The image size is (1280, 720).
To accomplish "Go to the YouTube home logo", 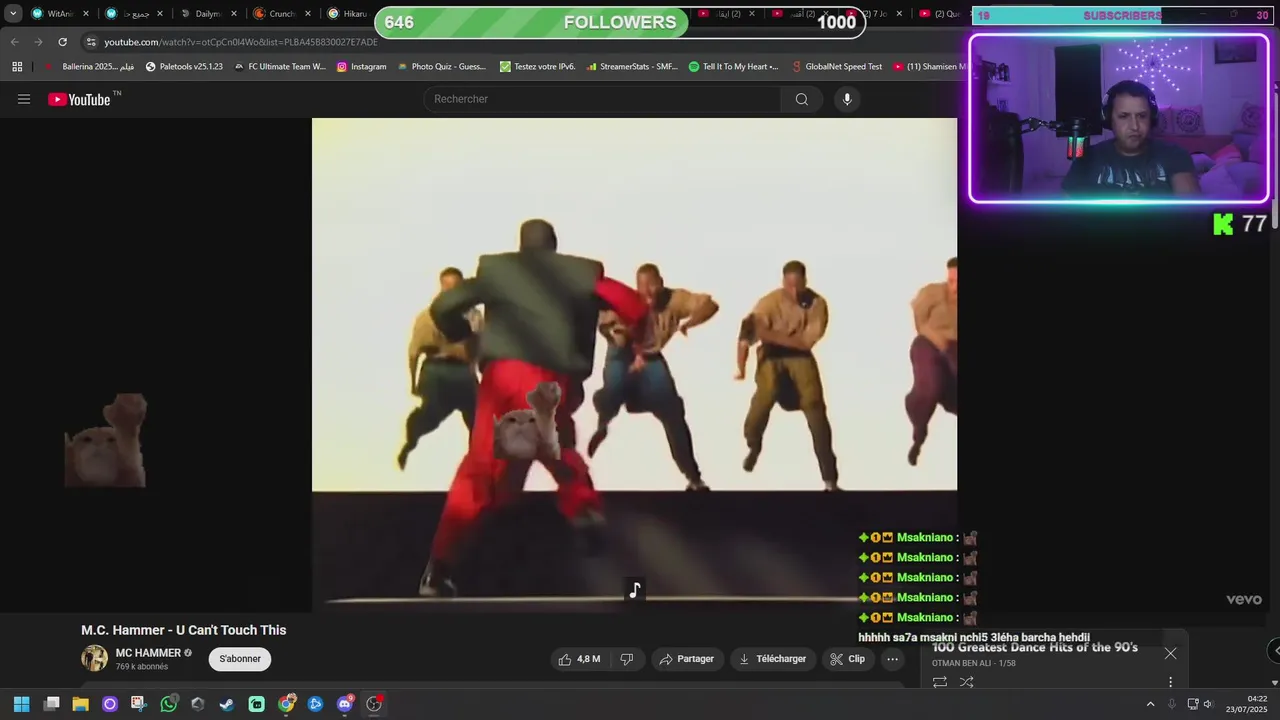I will coord(79,99).
